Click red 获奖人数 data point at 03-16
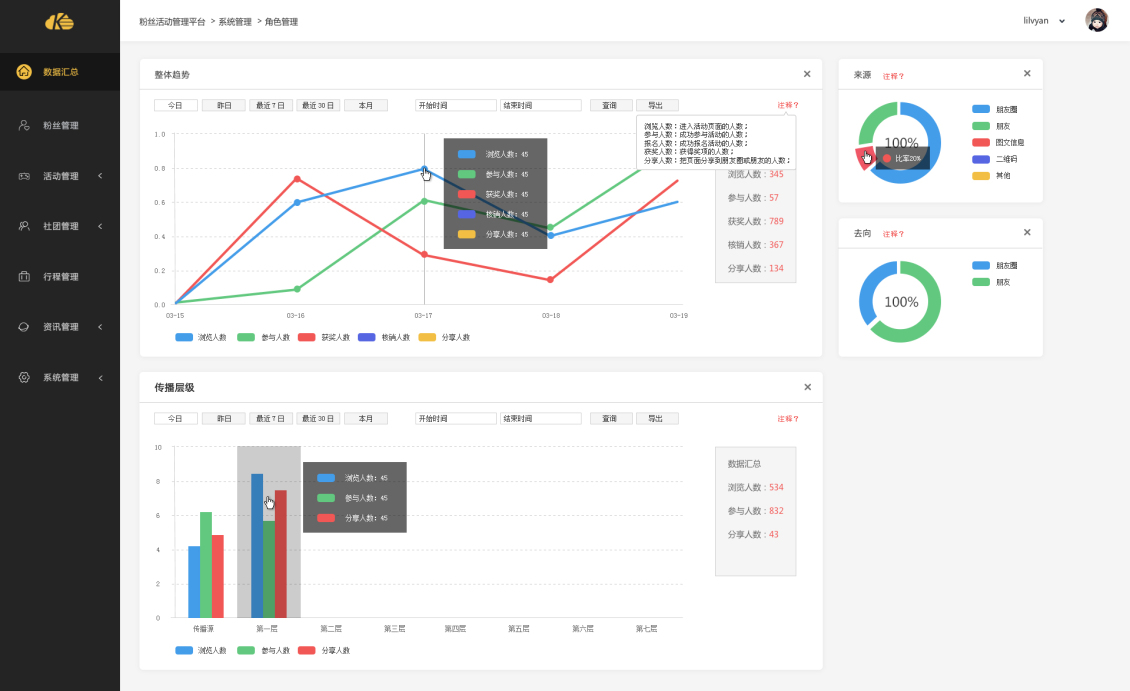This screenshot has height=691, width=1130. pyautogui.click(x=297, y=179)
